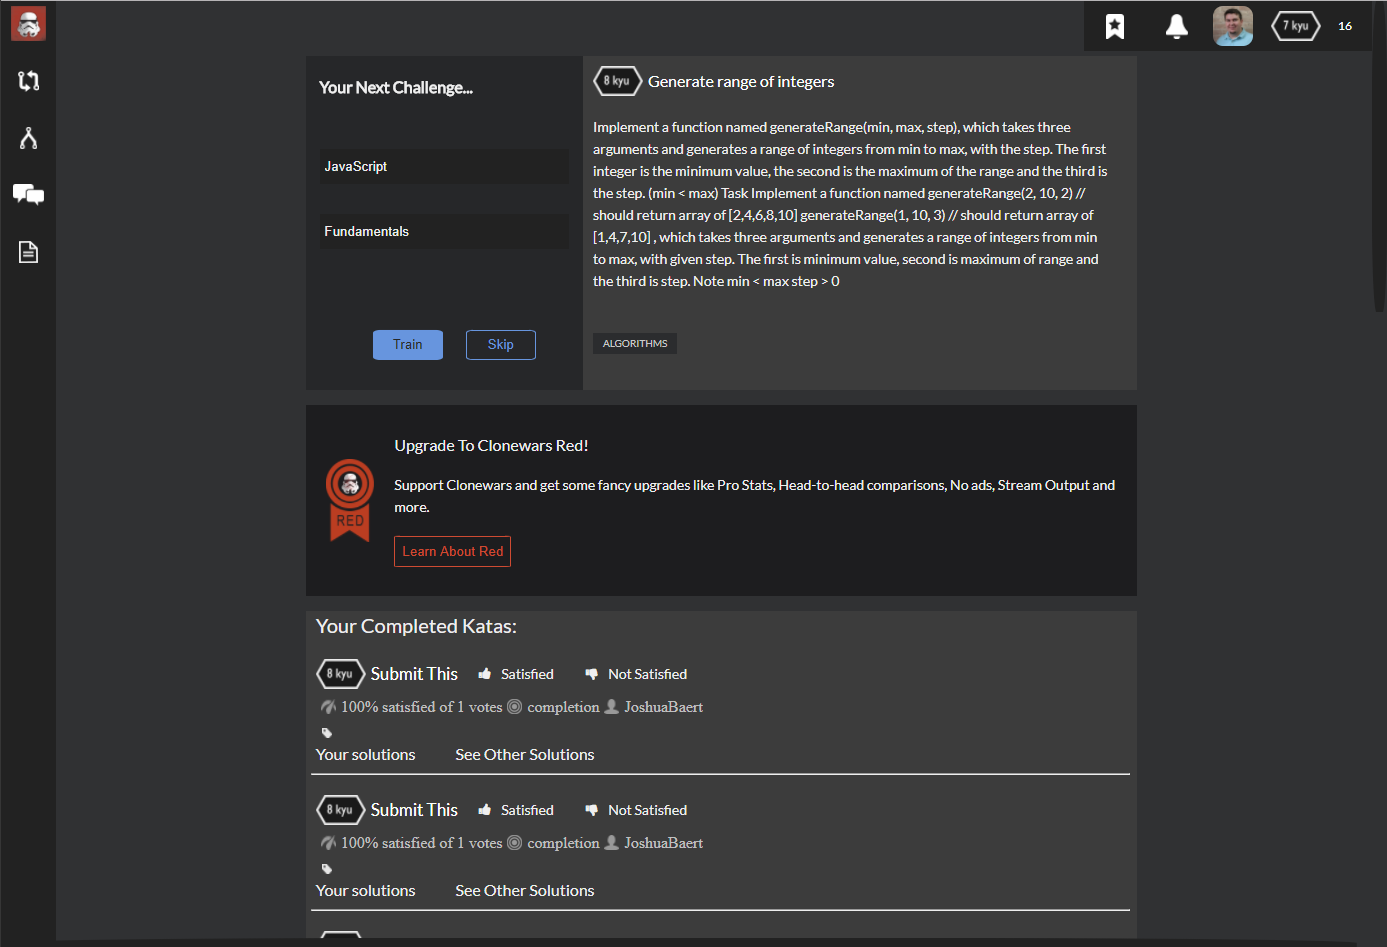Mark first Submit This kata as Satisfied
Image resolution: width=1387 pixels, height=947 pixels.
click(x=516, y=674)
